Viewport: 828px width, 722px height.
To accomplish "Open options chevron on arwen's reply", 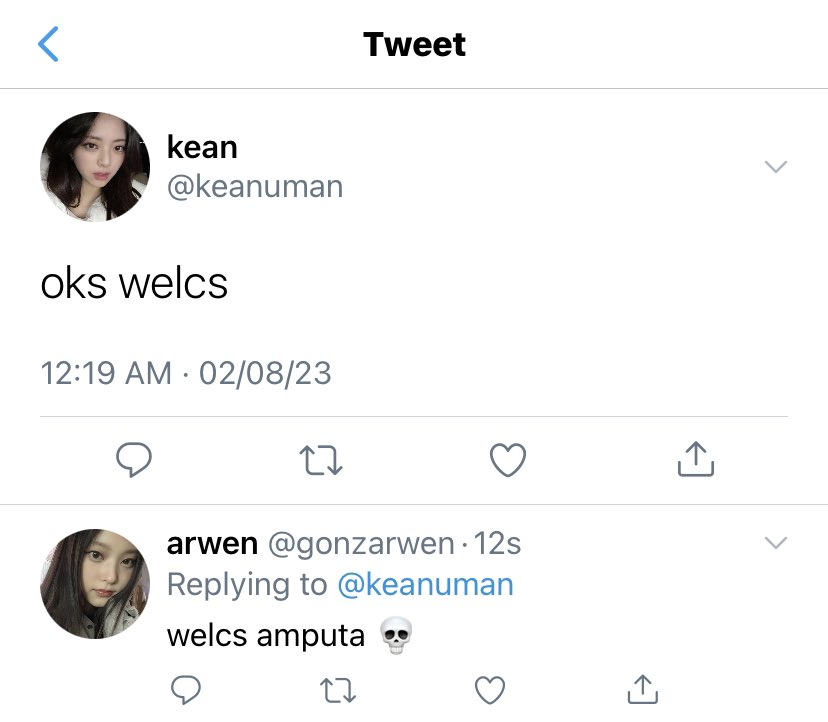I will tap(776, 542).
